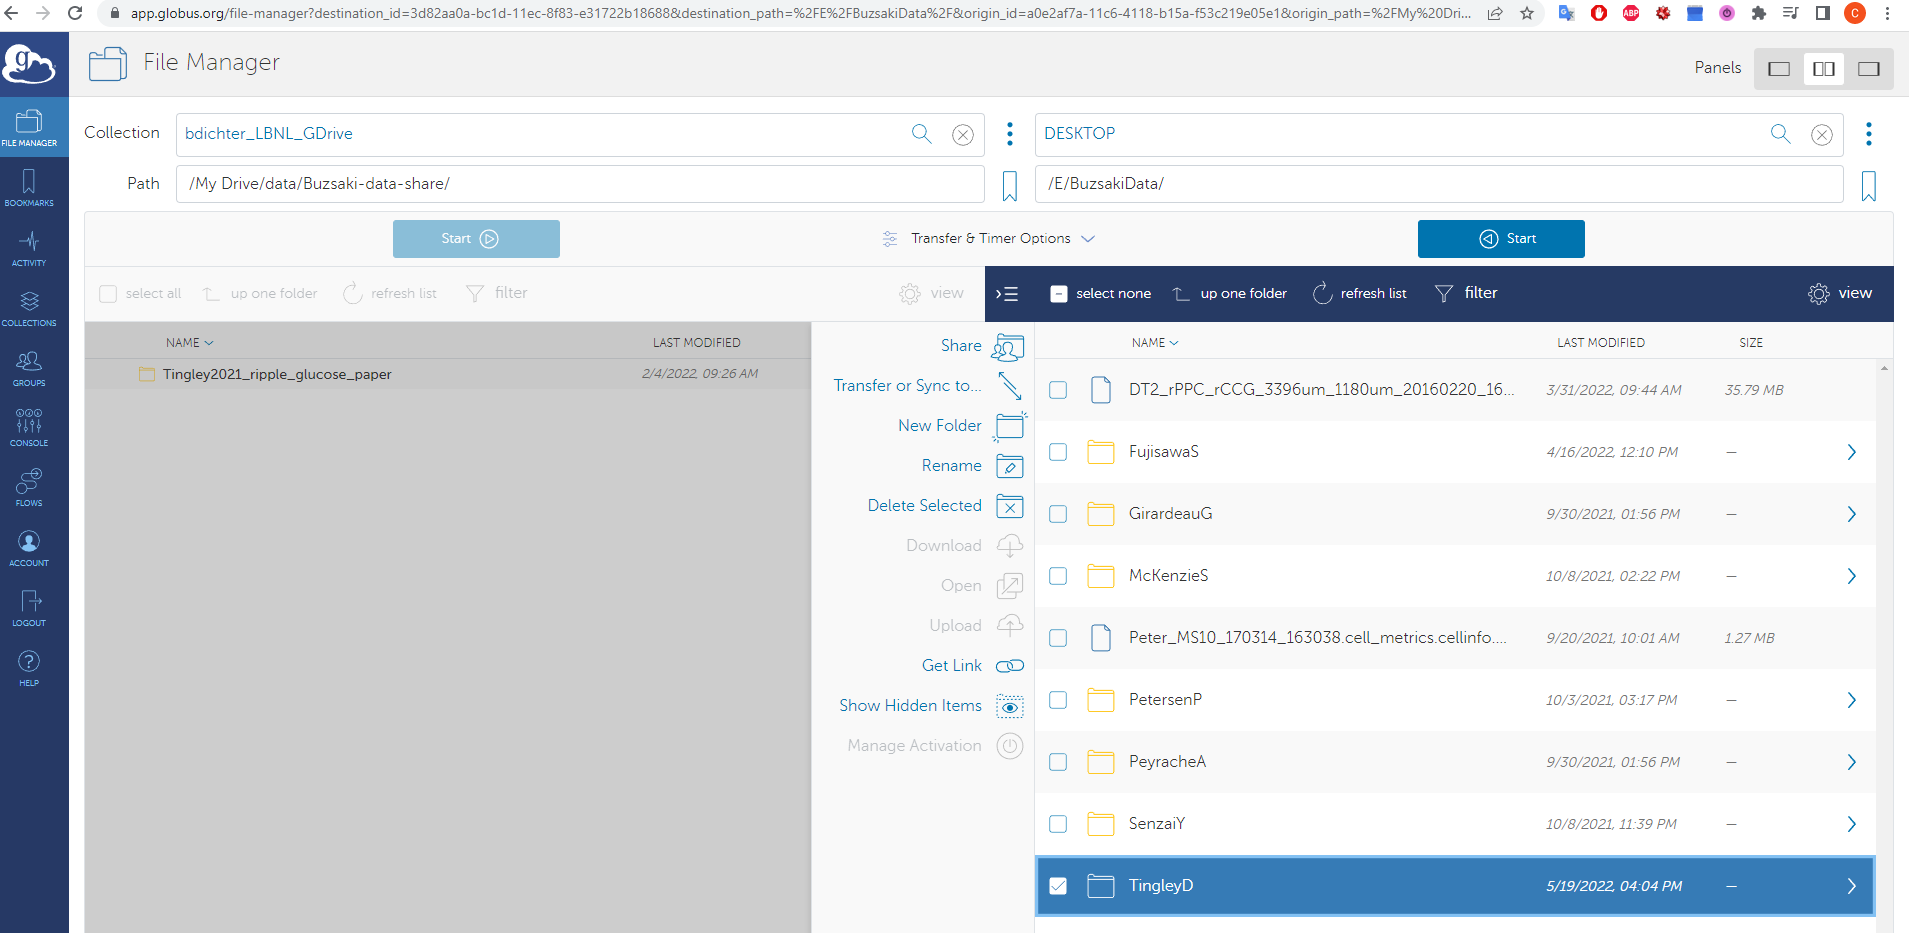
Task: Open the Help sidebar section
Action: [29, 667]
